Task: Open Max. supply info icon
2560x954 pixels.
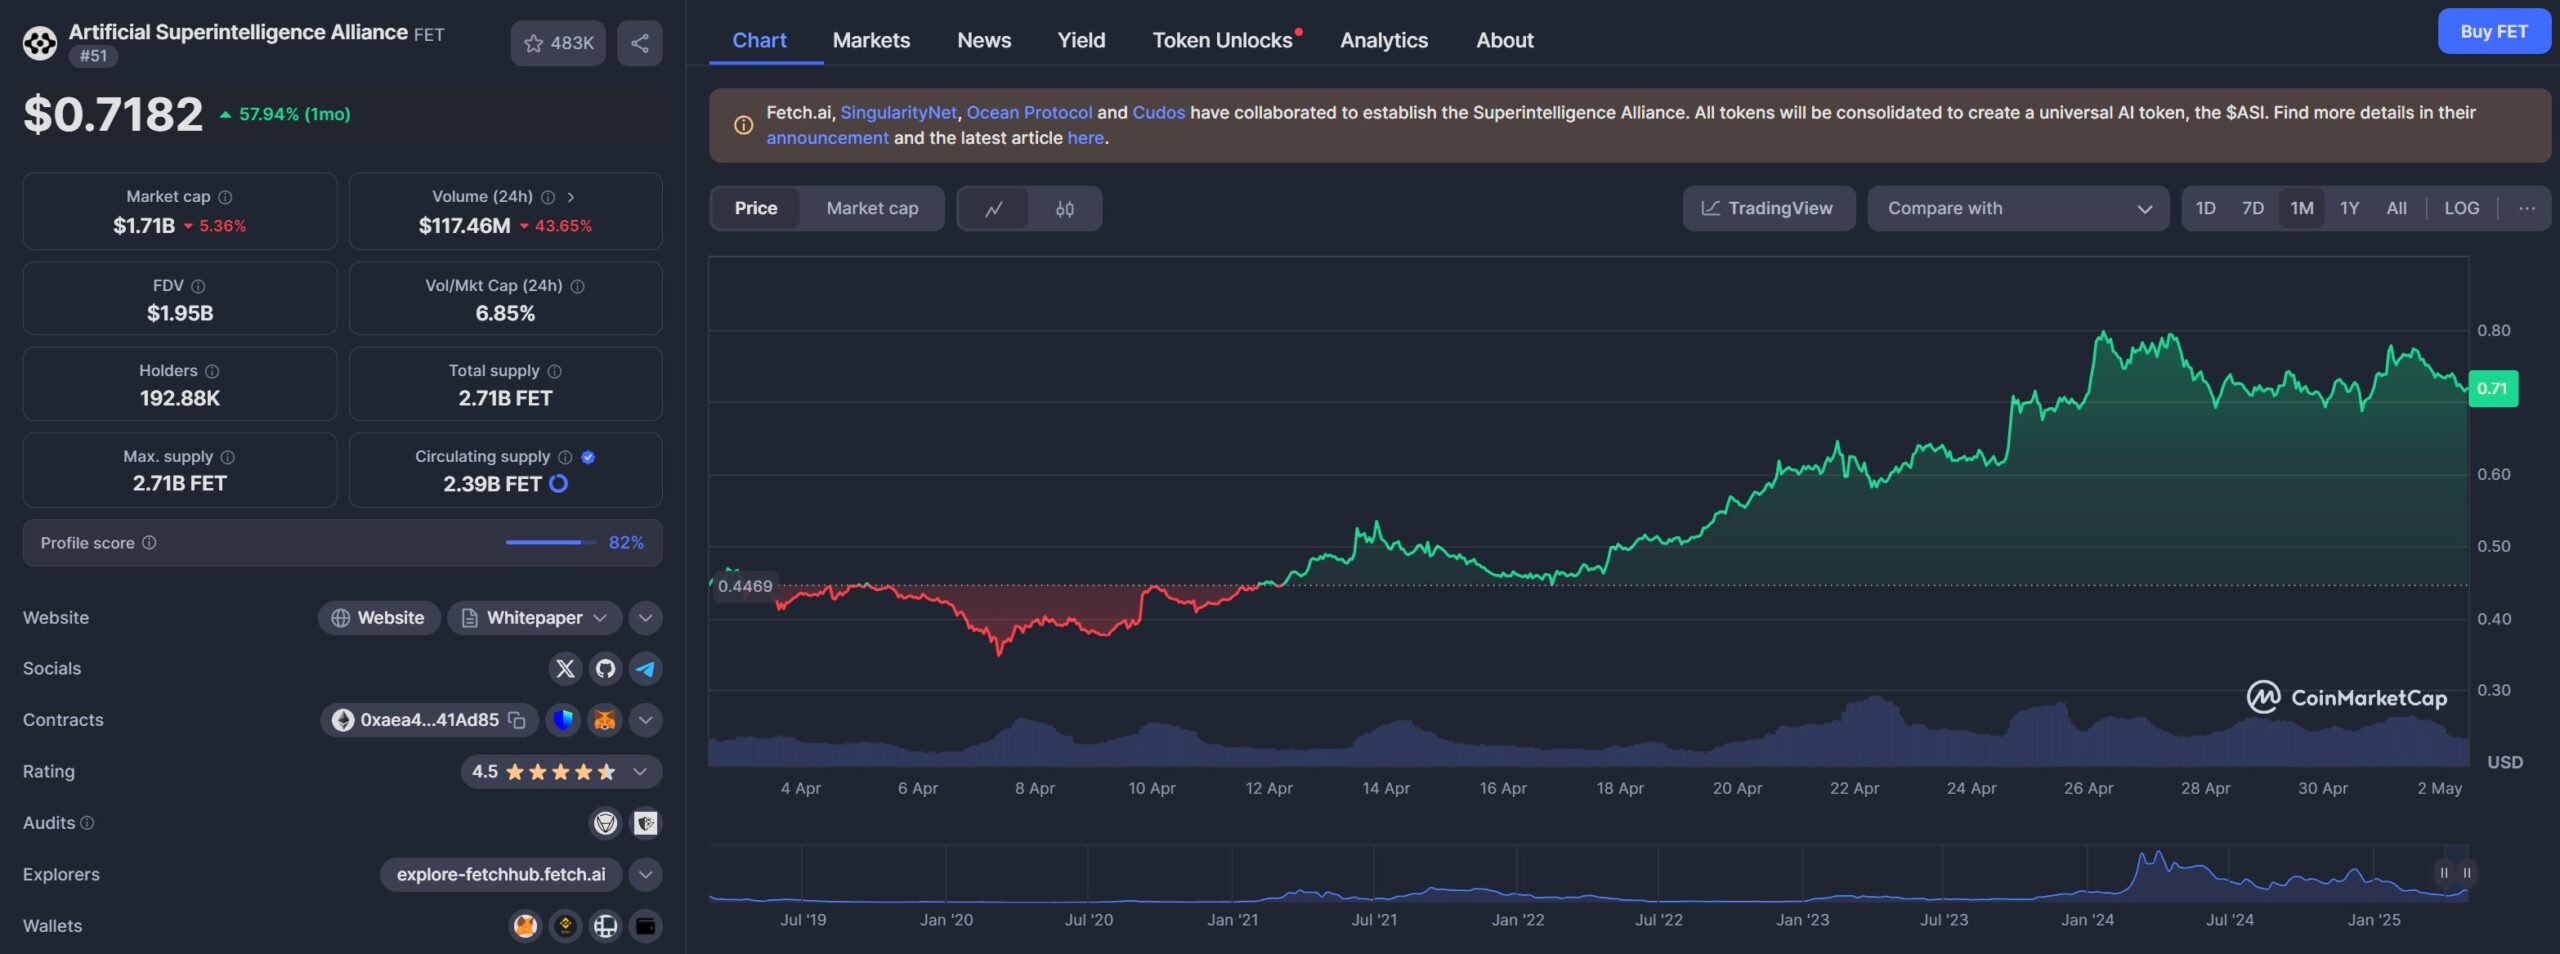Action: click(x=228, y=457)
